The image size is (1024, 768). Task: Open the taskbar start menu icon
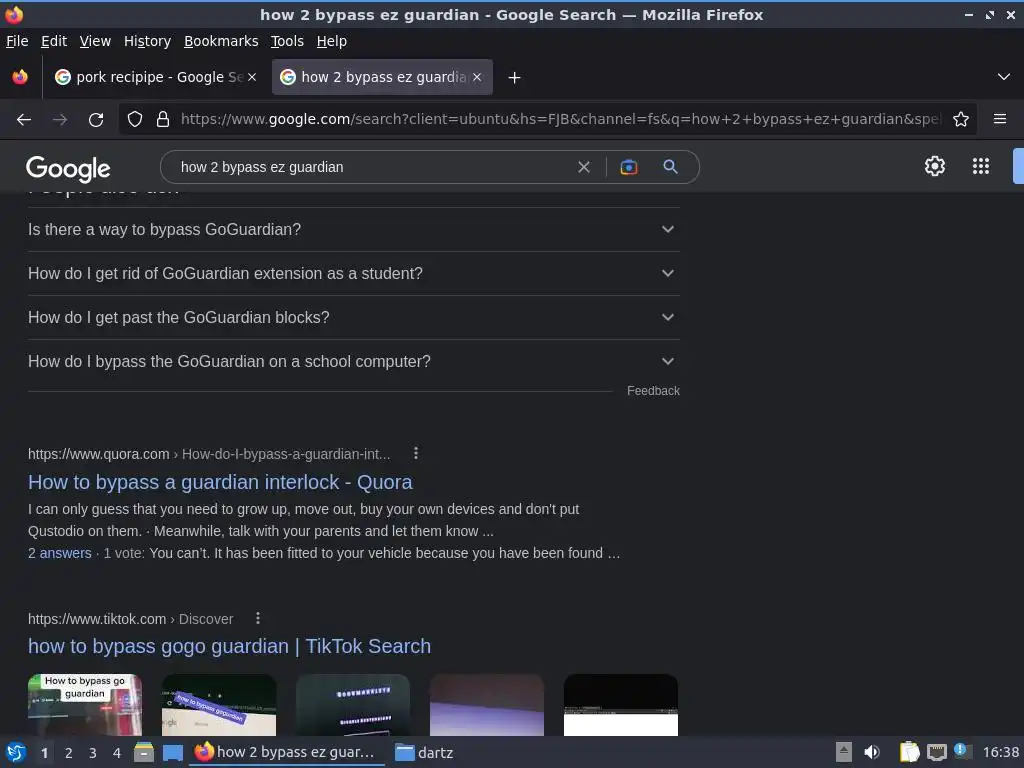15,752
